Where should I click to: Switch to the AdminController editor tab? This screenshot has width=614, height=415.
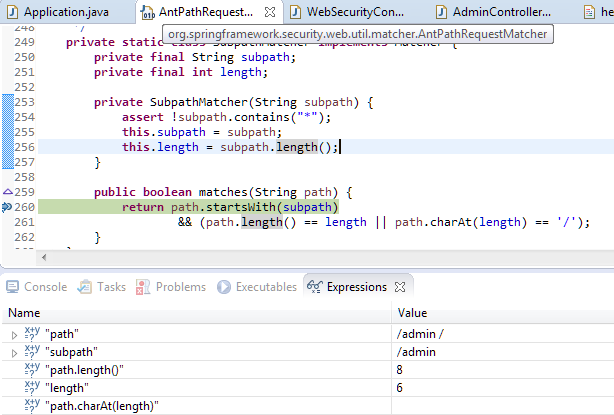coord(501,13)
